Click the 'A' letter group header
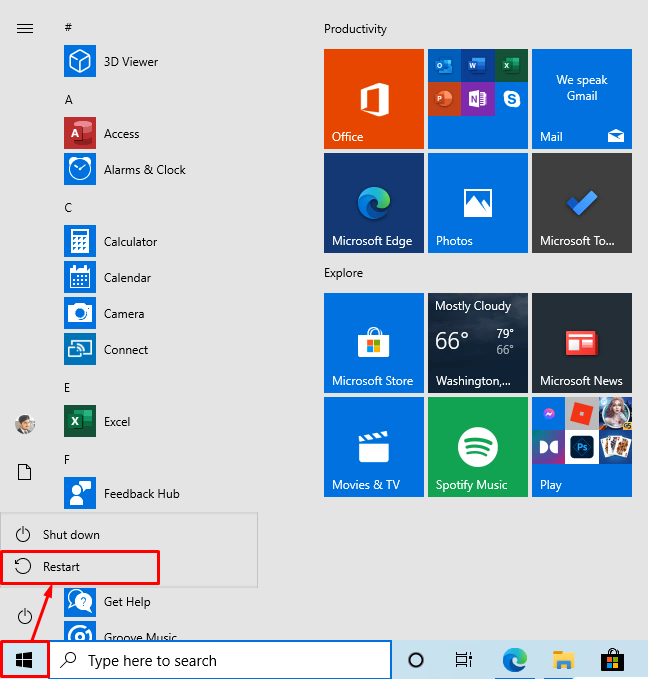The image size is (648, 679). [68, 100]
